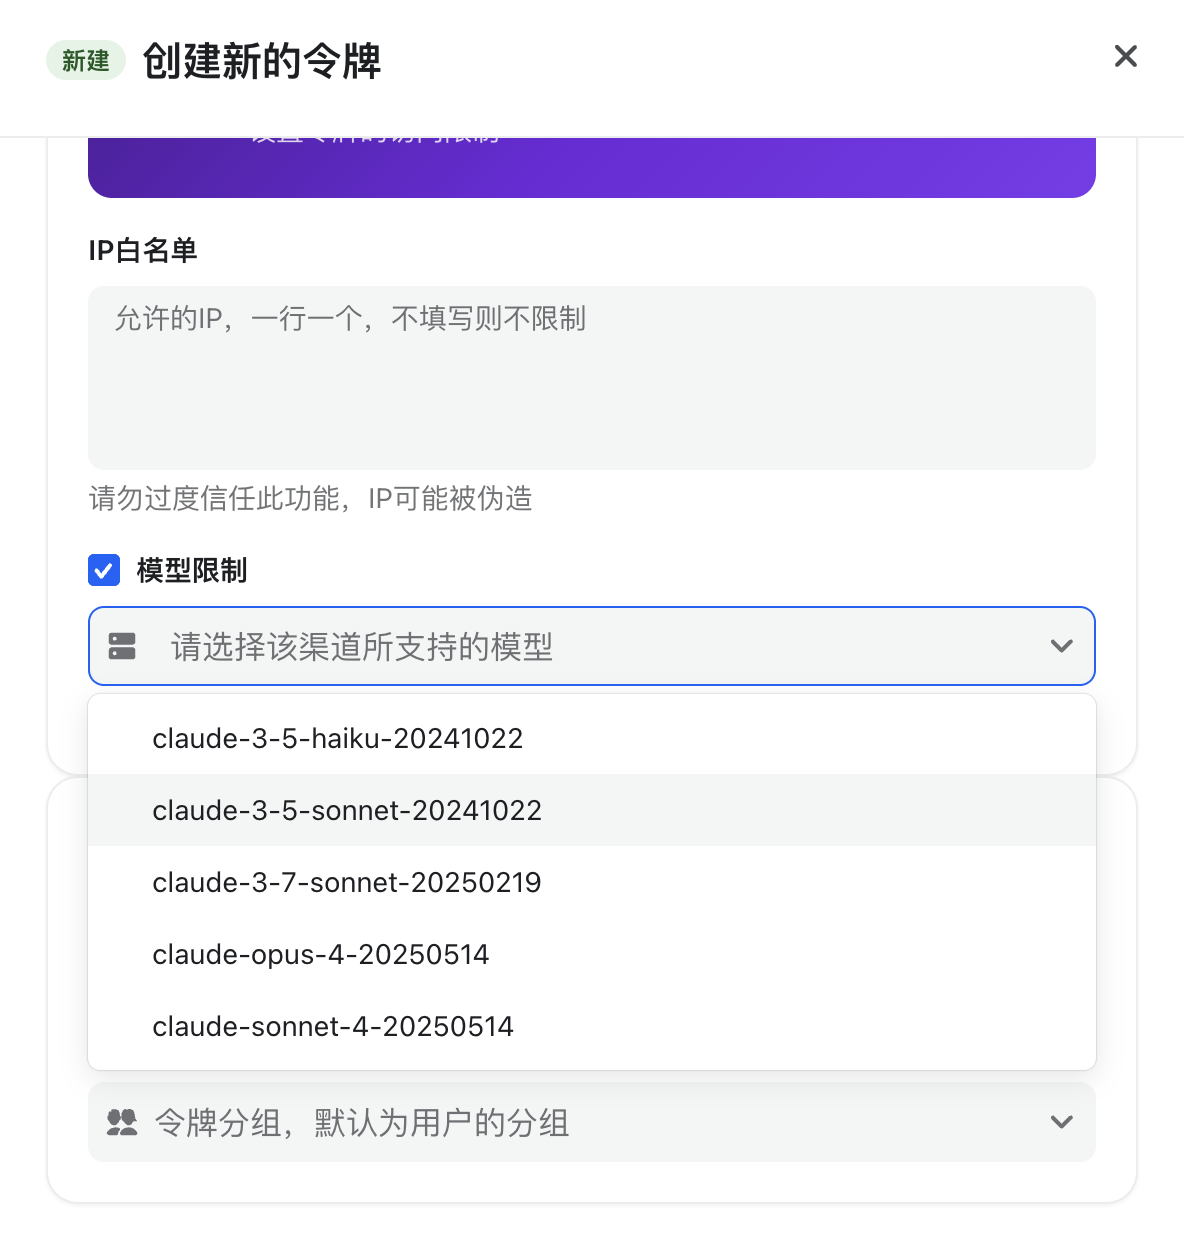Select claude-3-5-haiku-20241022 option

(x=592, y=738)
